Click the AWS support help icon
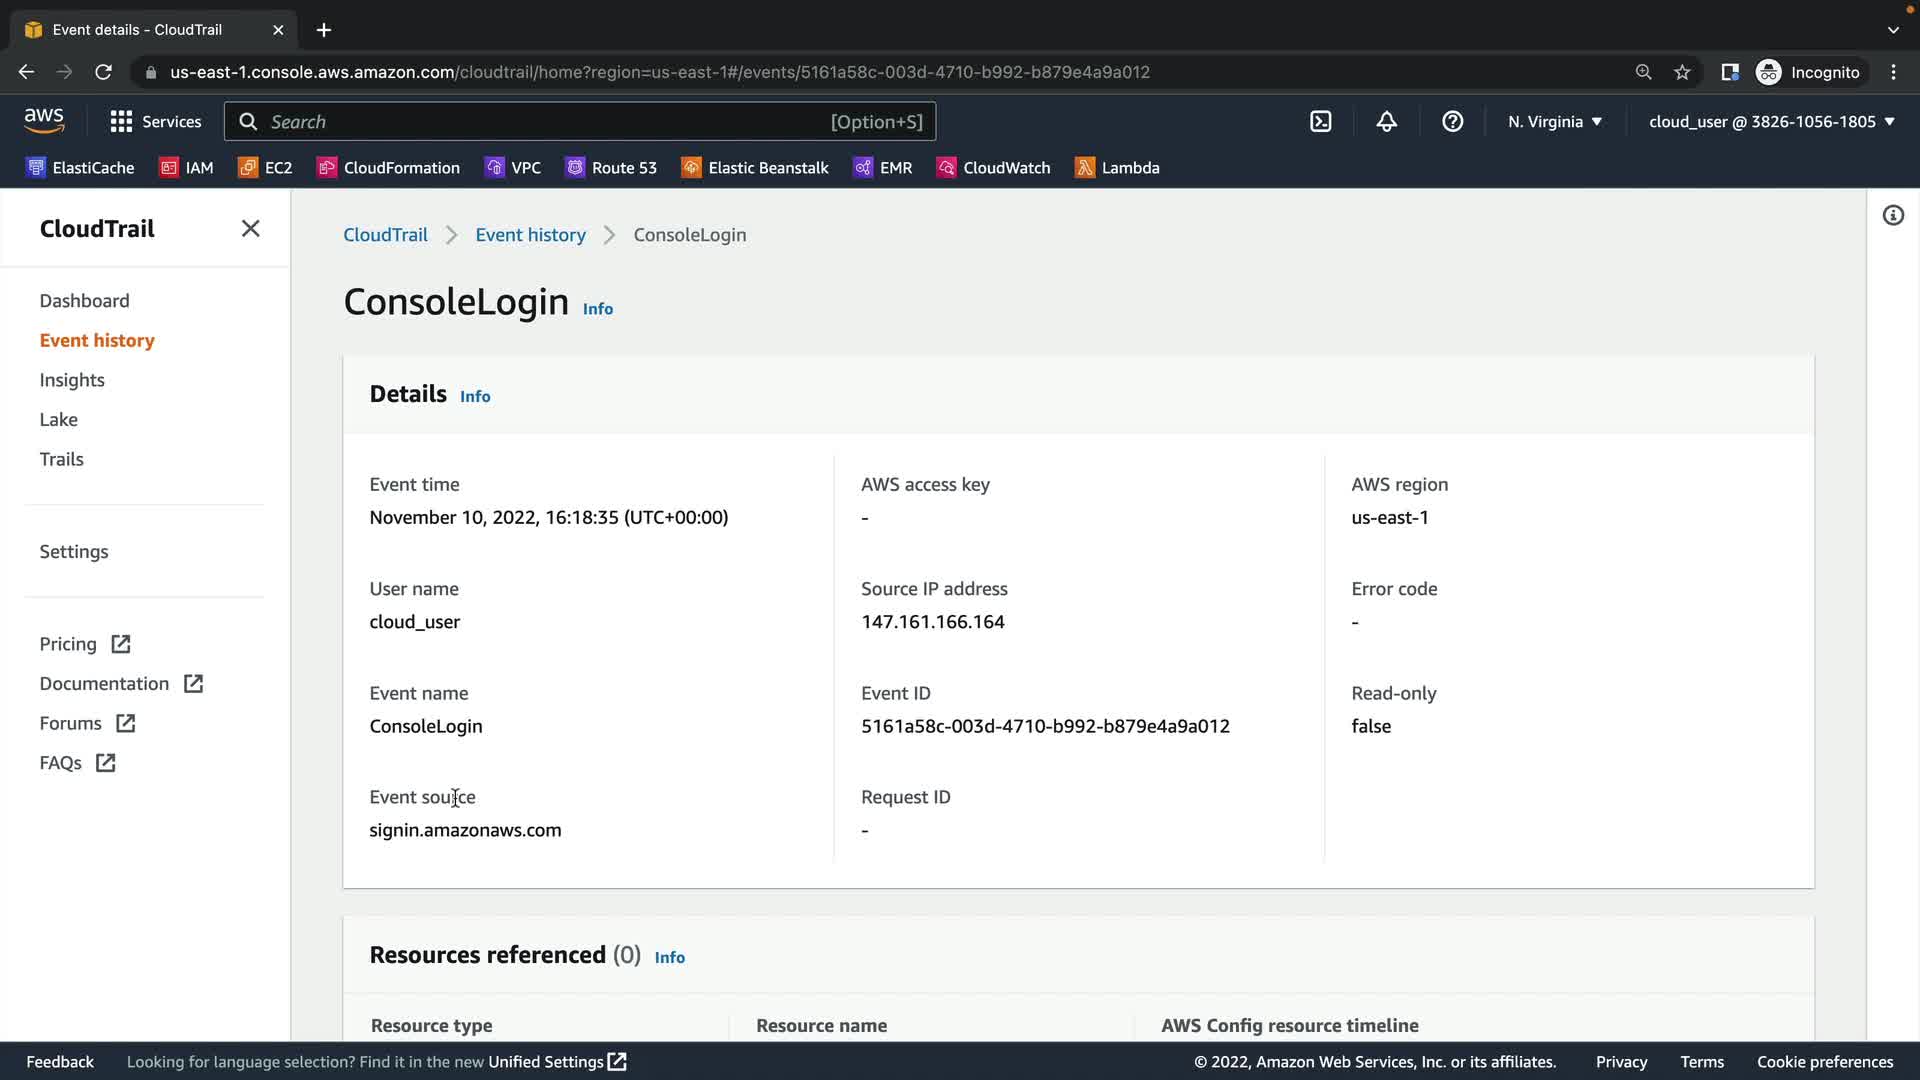The width and height of the screenshot is (1920, 1080). point(1452,122)
